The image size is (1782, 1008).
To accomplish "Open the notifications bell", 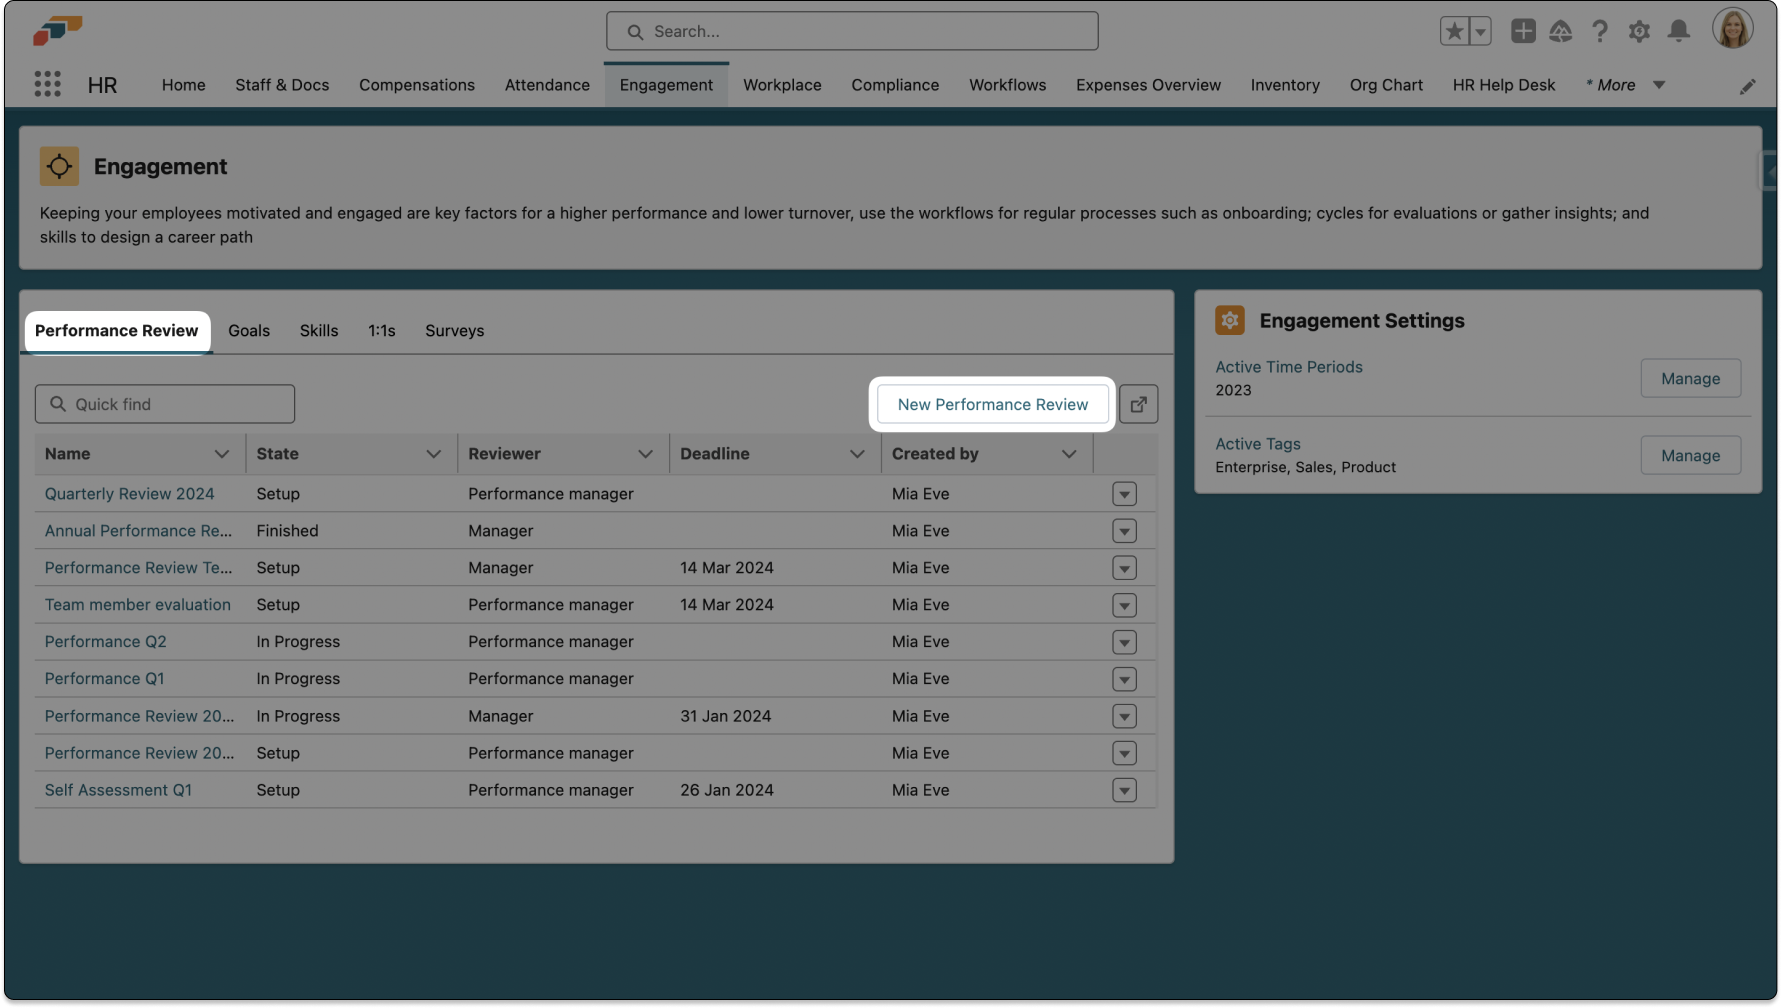I will click(1678, 31).
